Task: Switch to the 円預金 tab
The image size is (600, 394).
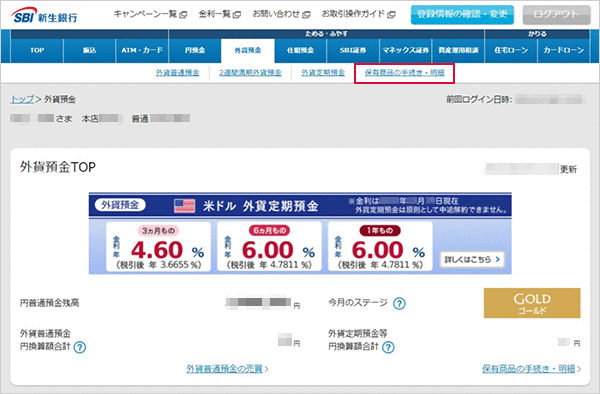Action: tap(195, 50)
